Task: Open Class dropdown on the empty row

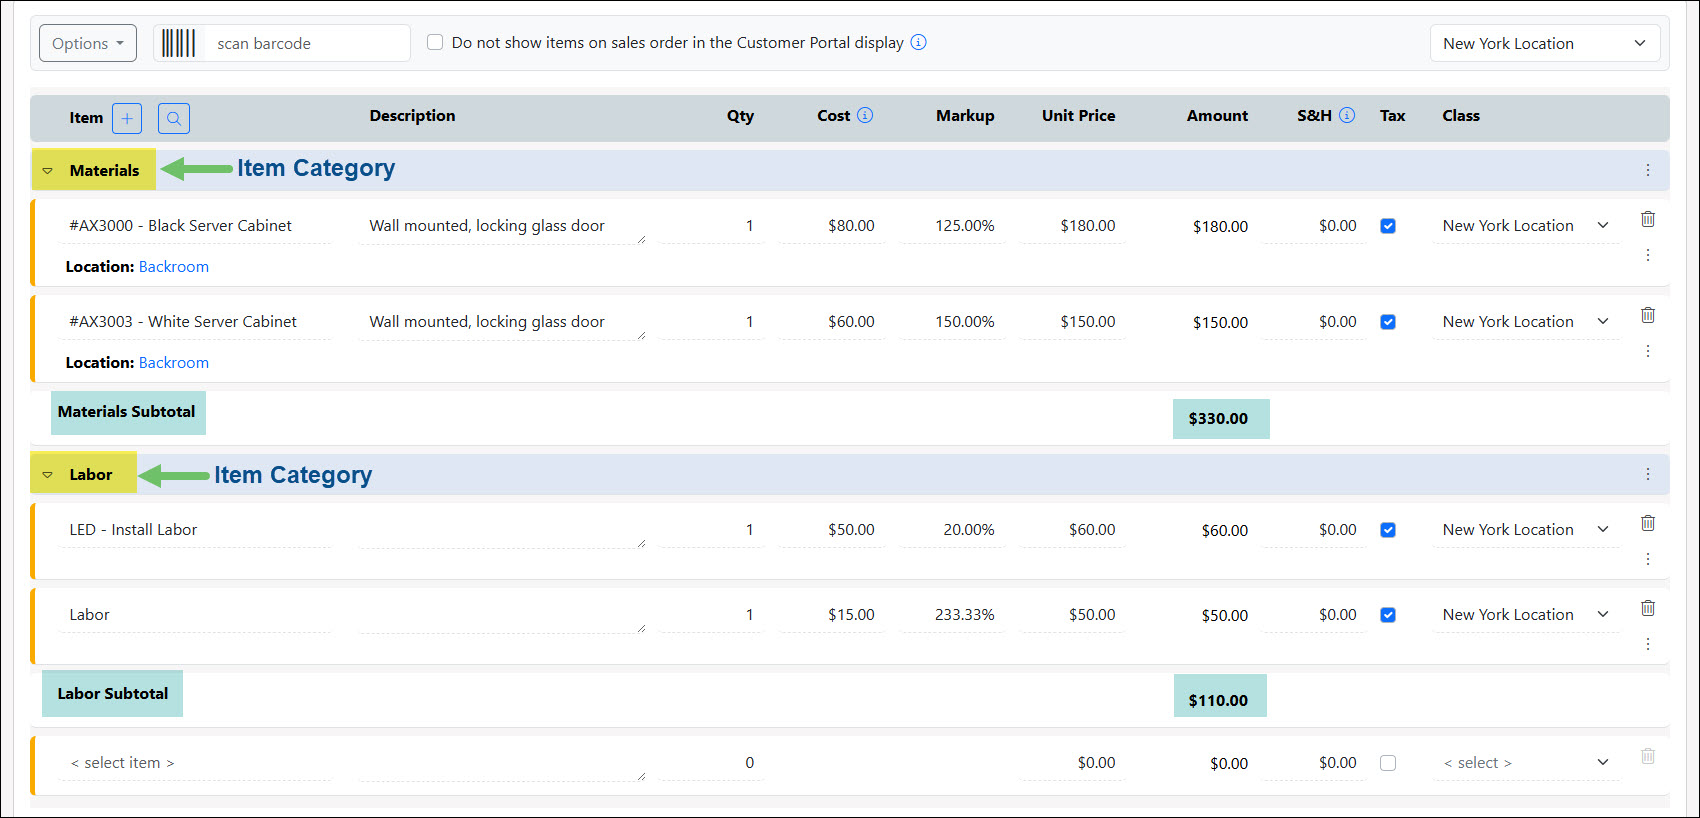Action: coord(1526,763)
